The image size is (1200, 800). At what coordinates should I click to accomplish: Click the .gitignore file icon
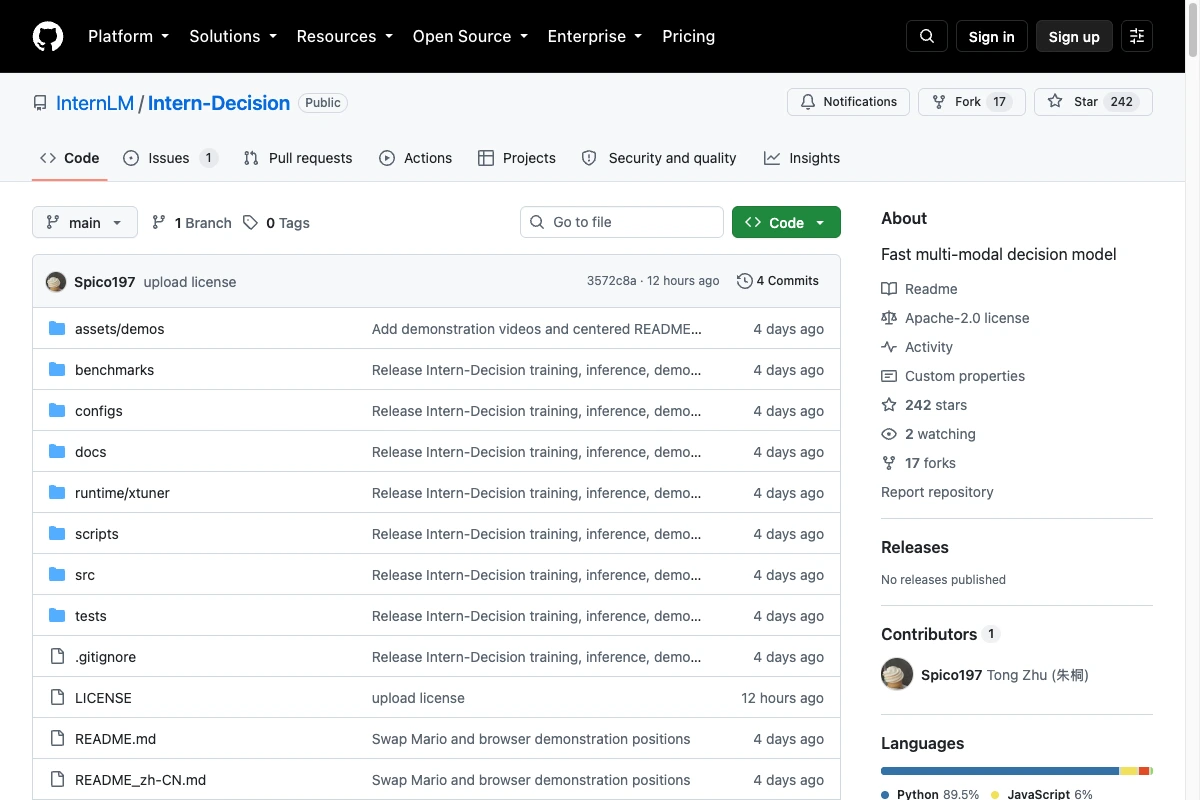point(57,656)
